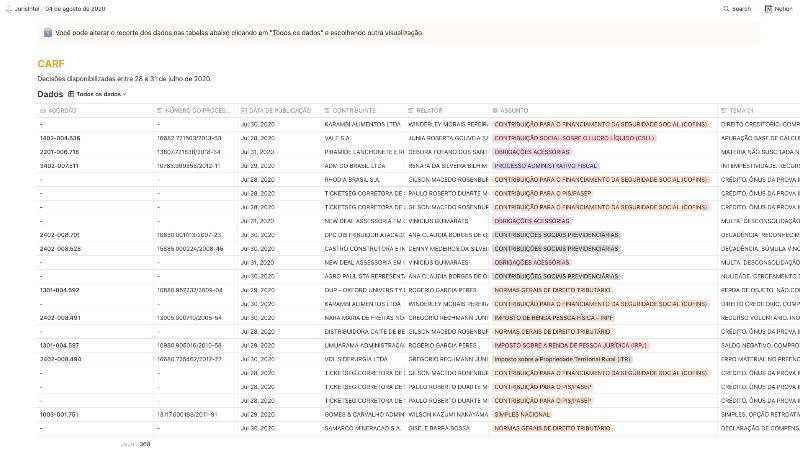Click the TEMA 01 column text icon
Image resolution: width=800 pixels, height=451 pixels.
[723, 110]
